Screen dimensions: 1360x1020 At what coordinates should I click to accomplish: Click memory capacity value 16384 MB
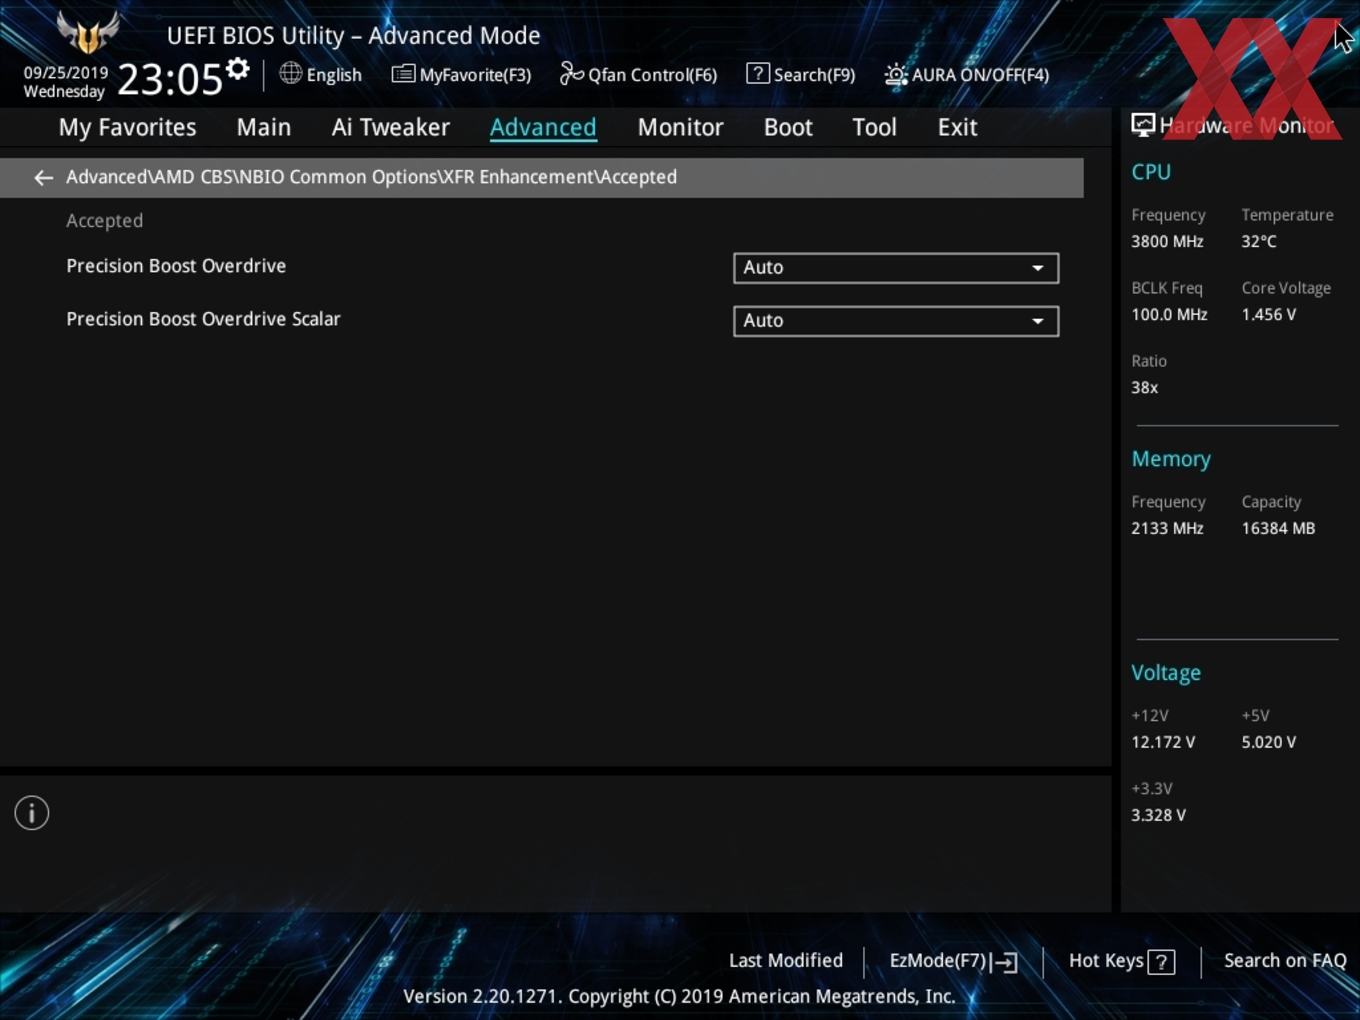coord(1278,528)
